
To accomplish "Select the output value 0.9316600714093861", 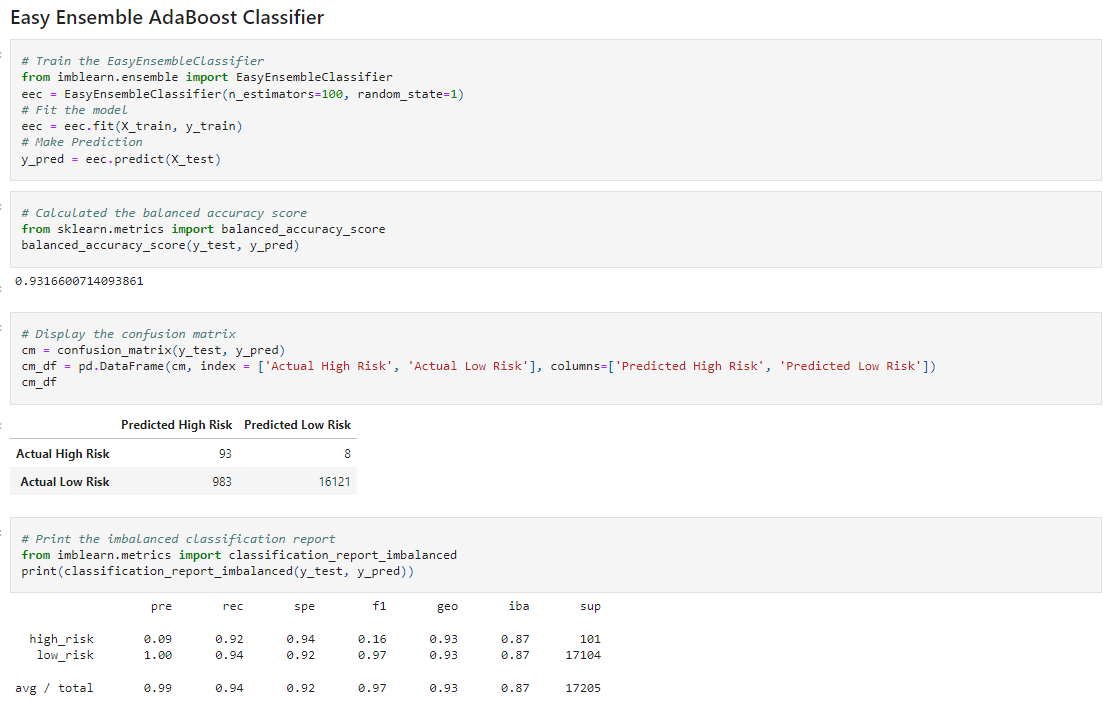I will (x=79, y=281).
